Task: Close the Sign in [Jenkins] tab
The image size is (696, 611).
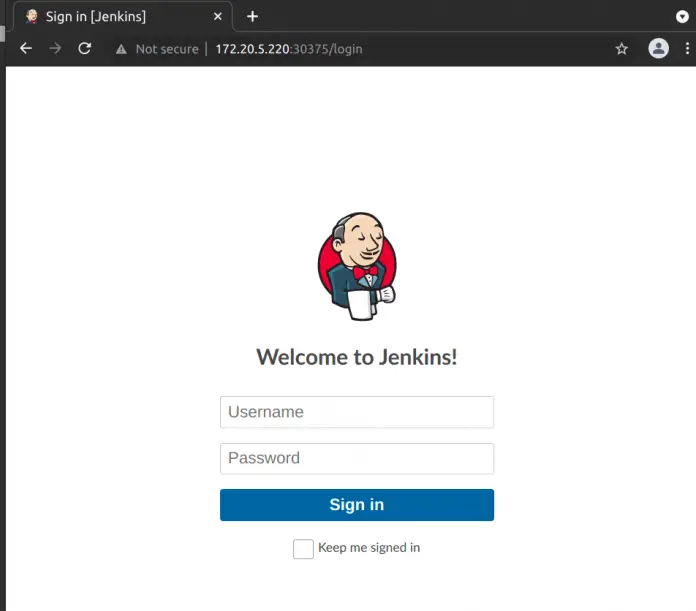Action: tap(218, 17)
